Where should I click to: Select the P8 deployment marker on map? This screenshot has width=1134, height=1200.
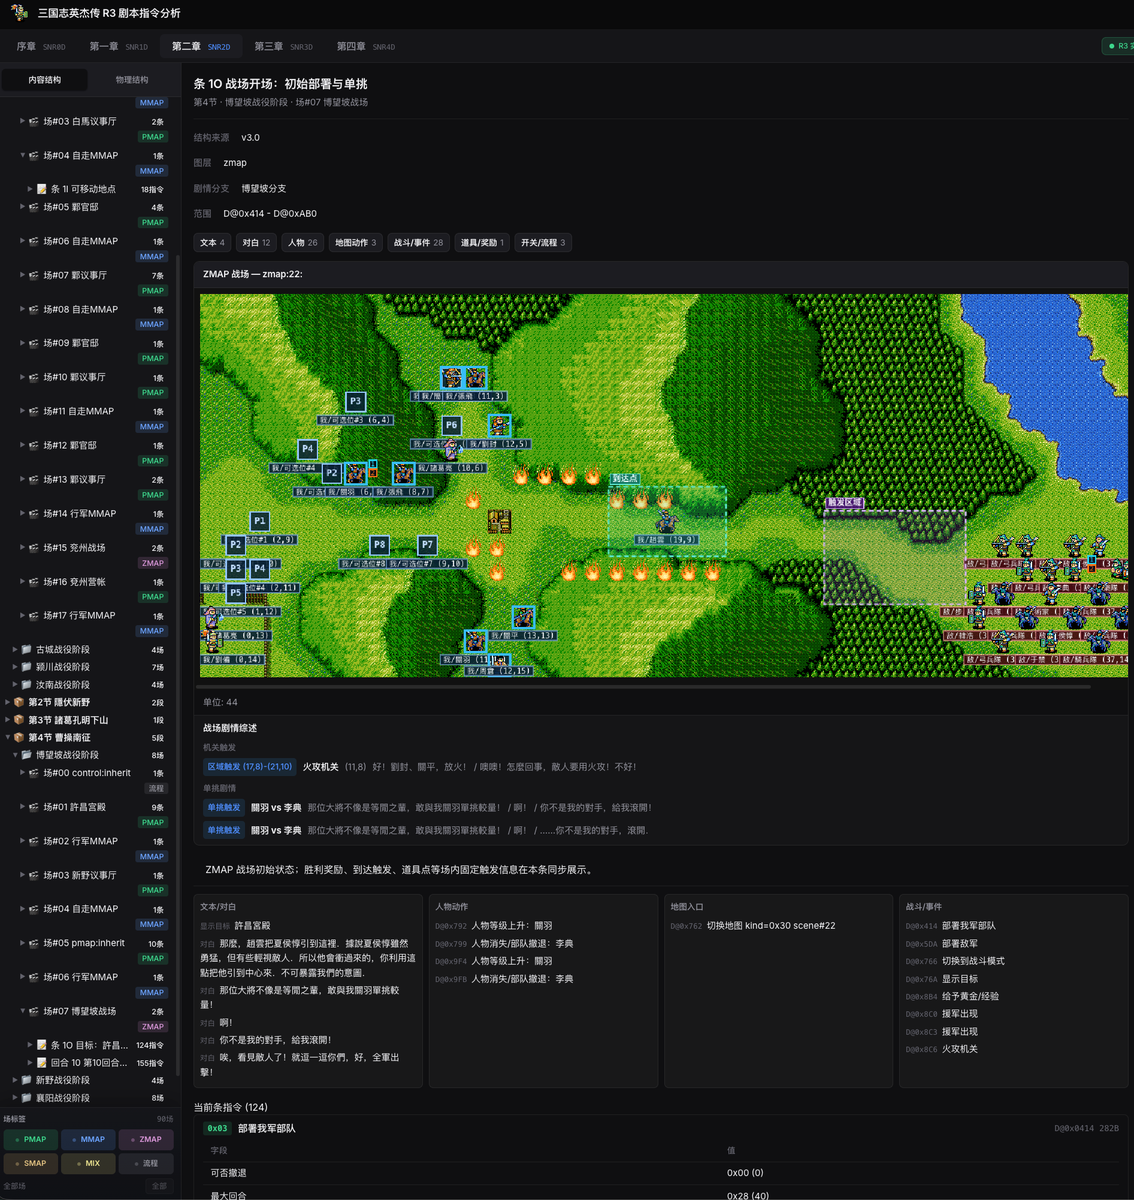379,545
